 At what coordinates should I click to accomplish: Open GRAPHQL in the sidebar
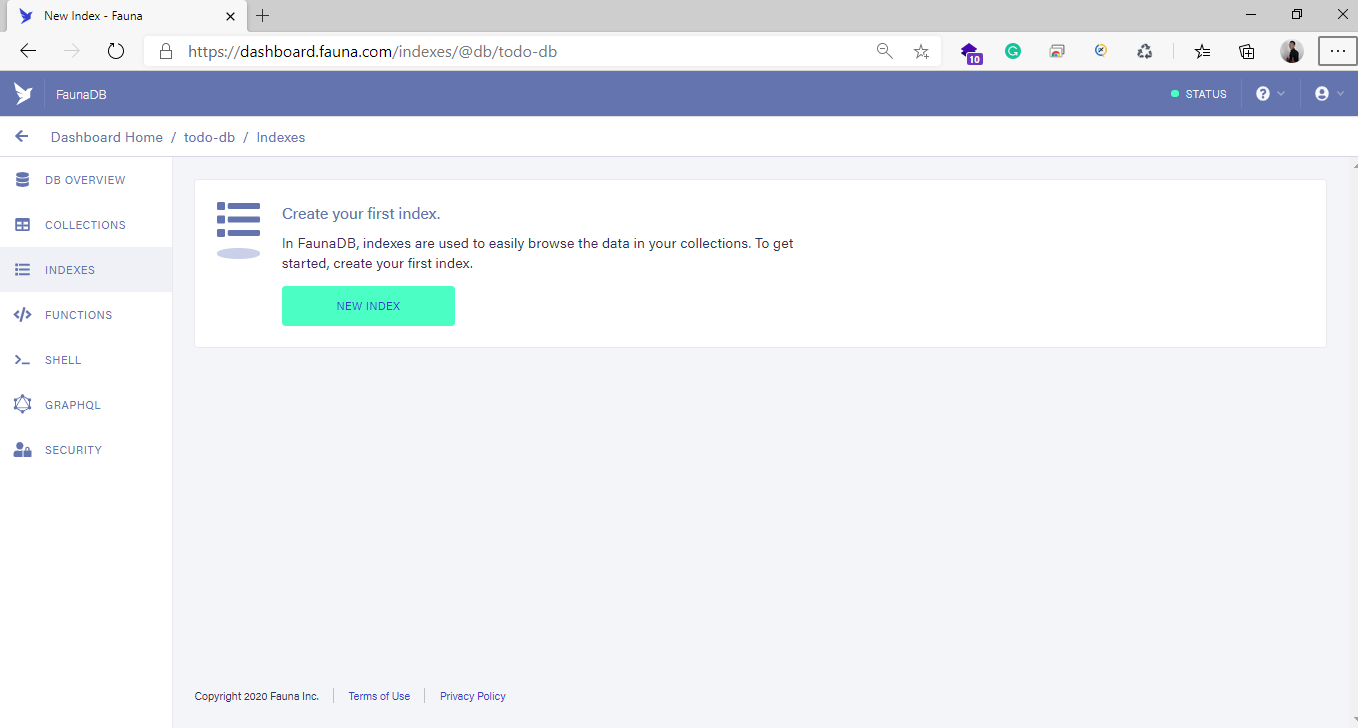click(x=86, y=405)
